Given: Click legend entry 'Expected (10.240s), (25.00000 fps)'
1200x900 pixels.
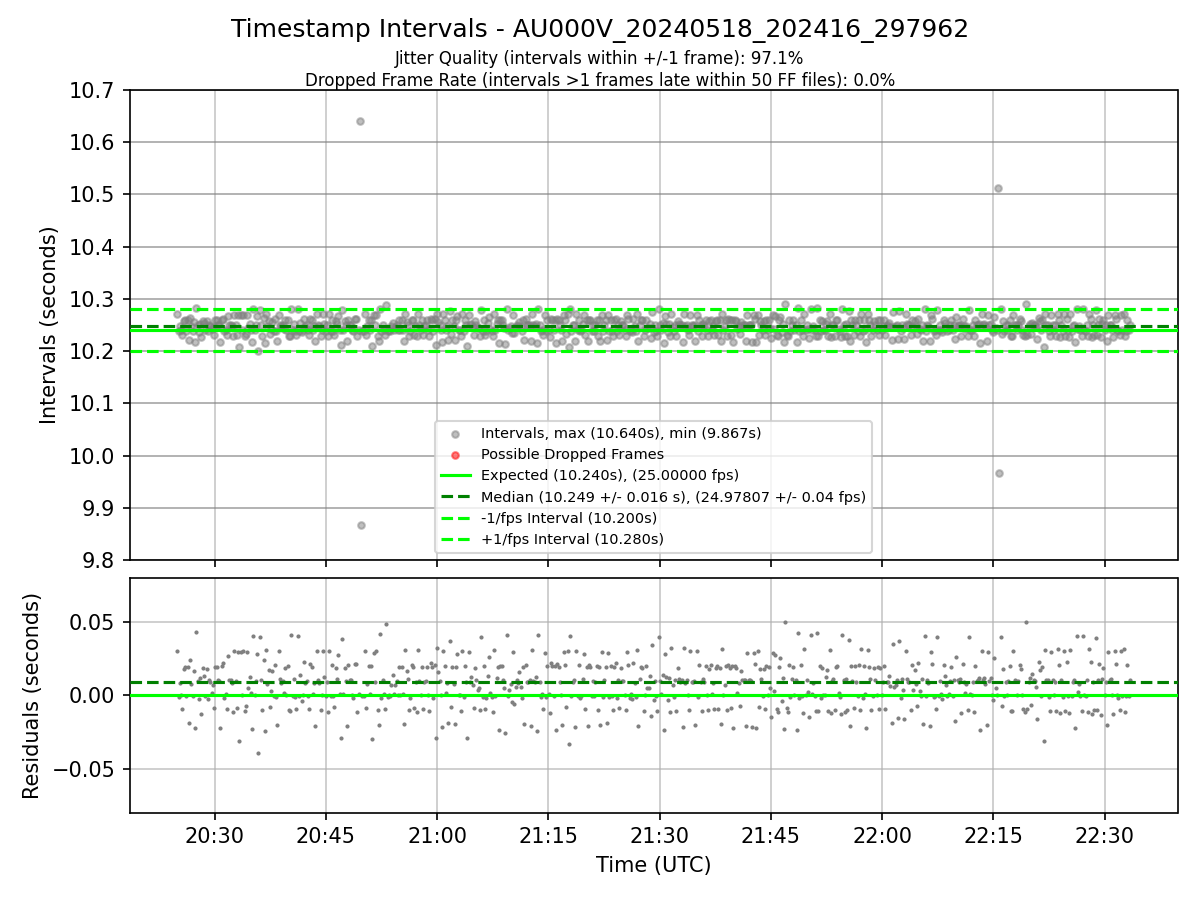Looking at the screenshot, I should click(610, 475).
